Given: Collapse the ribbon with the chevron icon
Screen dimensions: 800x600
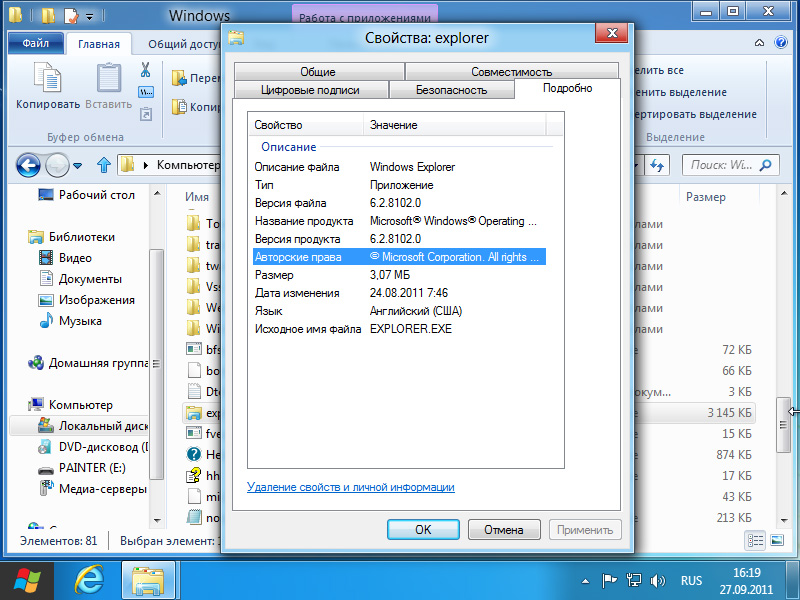Looking at the screenshot, I should point(759,43).
